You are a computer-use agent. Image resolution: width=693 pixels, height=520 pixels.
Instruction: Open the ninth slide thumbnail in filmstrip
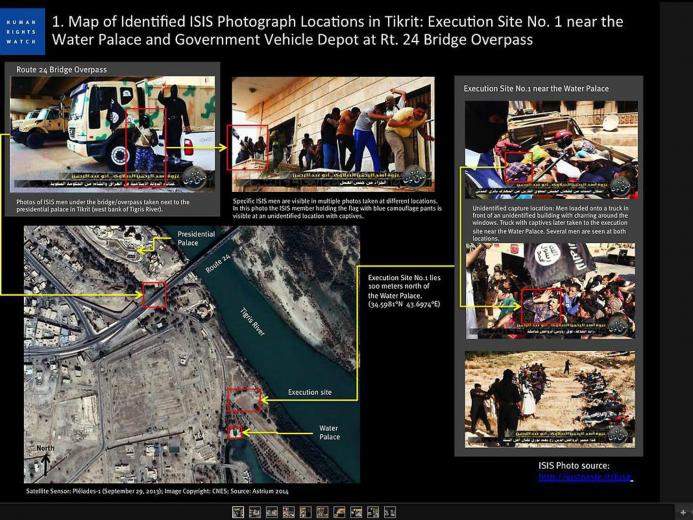[373, 512]
